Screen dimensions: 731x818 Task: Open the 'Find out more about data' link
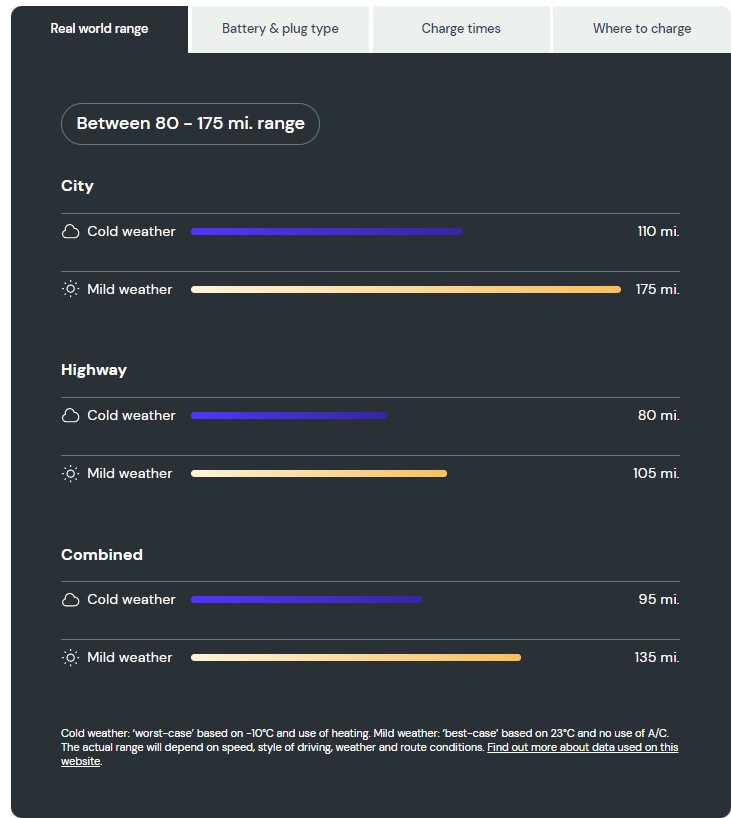[x=369, y=754]
